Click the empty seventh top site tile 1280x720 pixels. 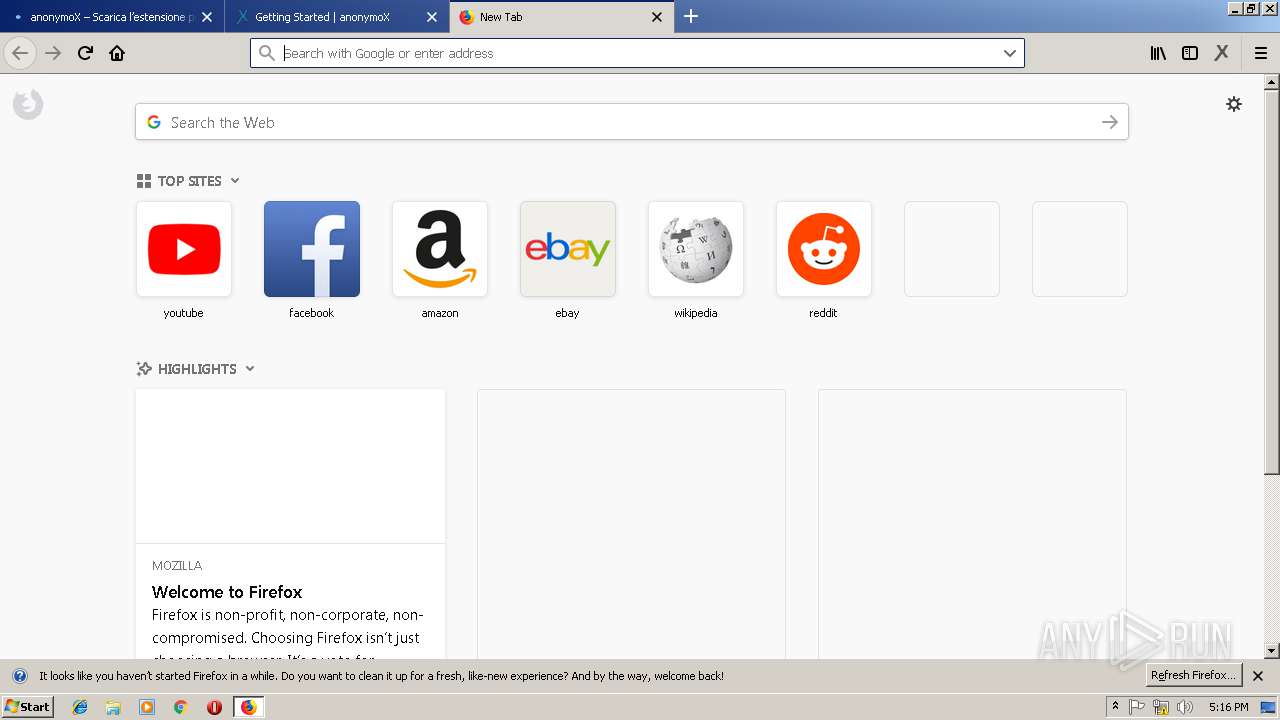(952, 249)
